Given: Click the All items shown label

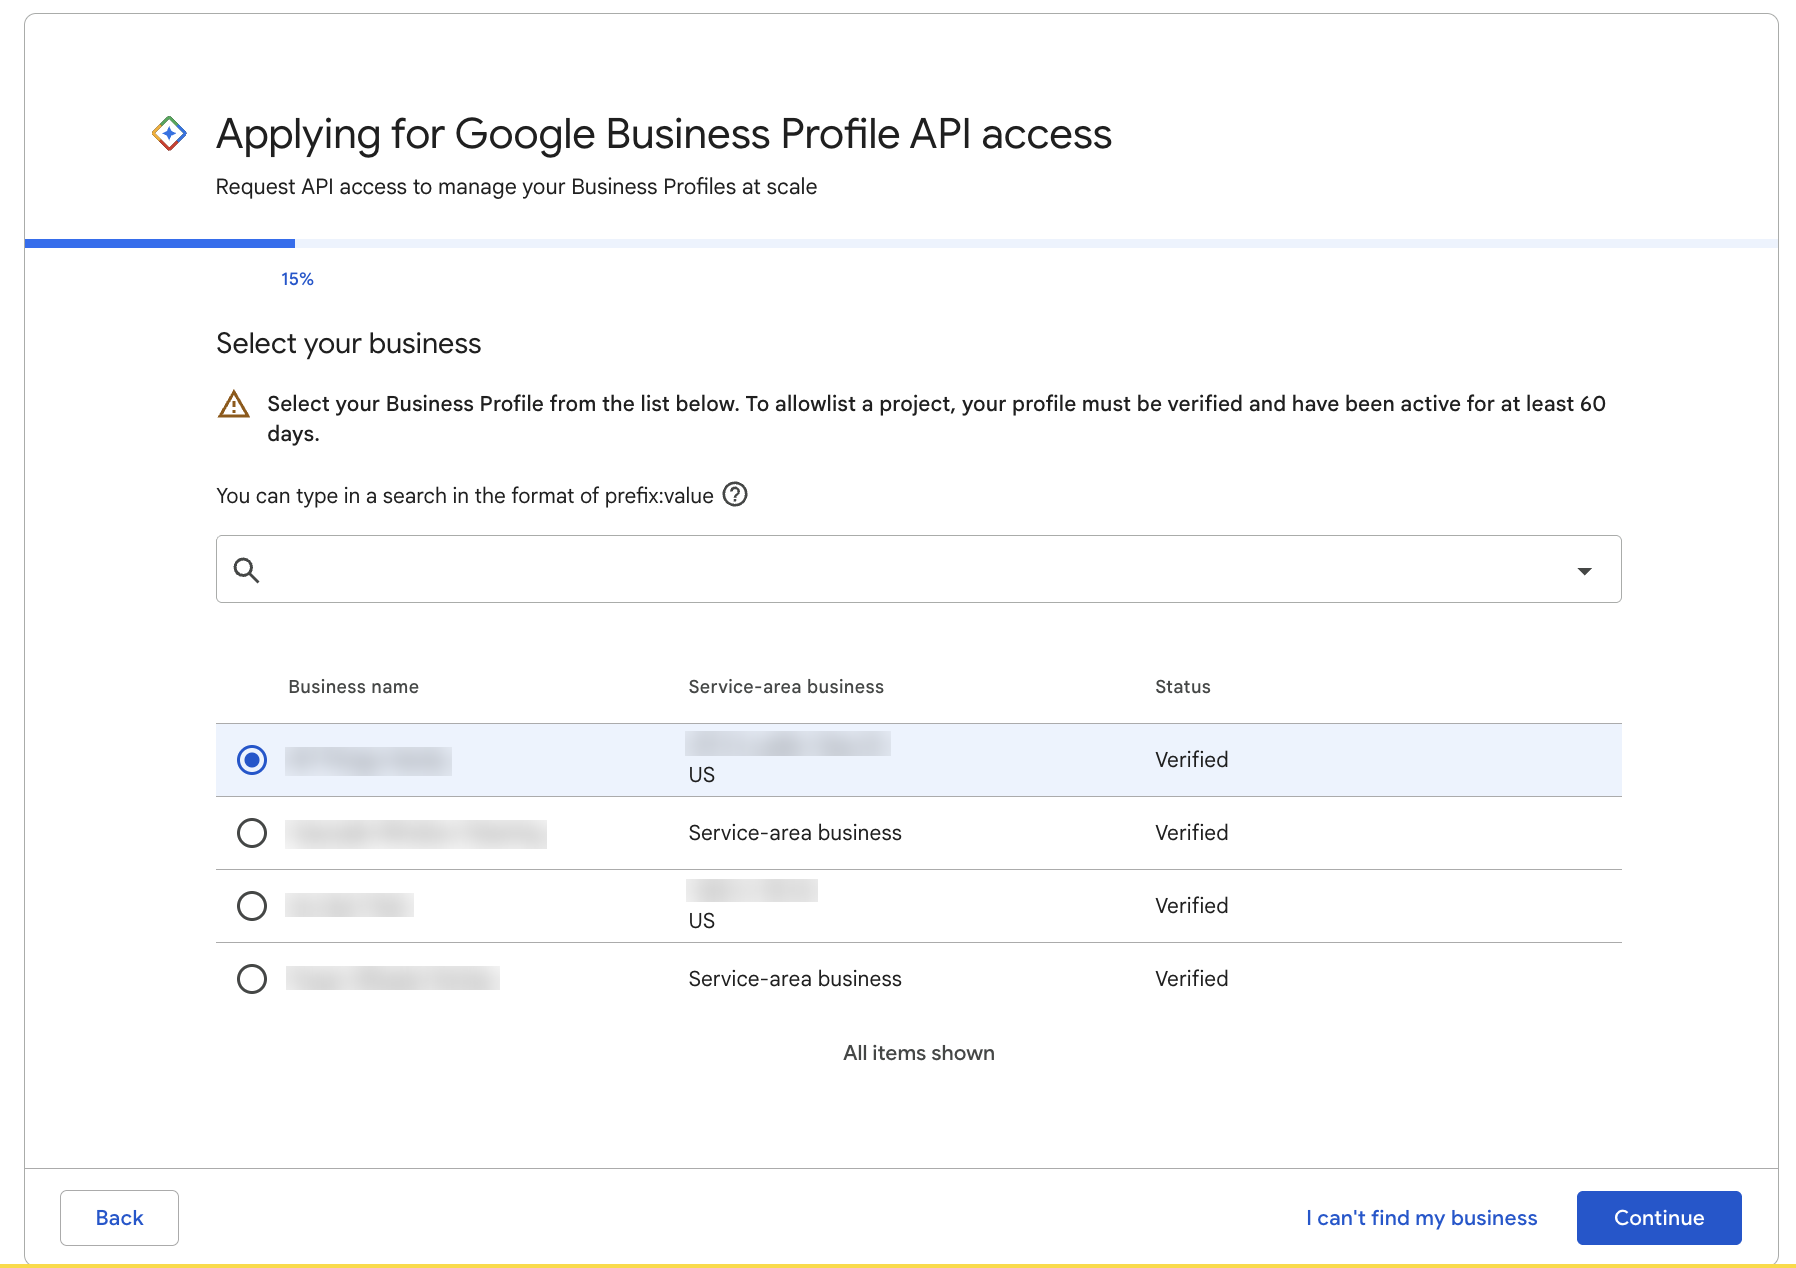Looking at the screenshot, I should 917,1052.
